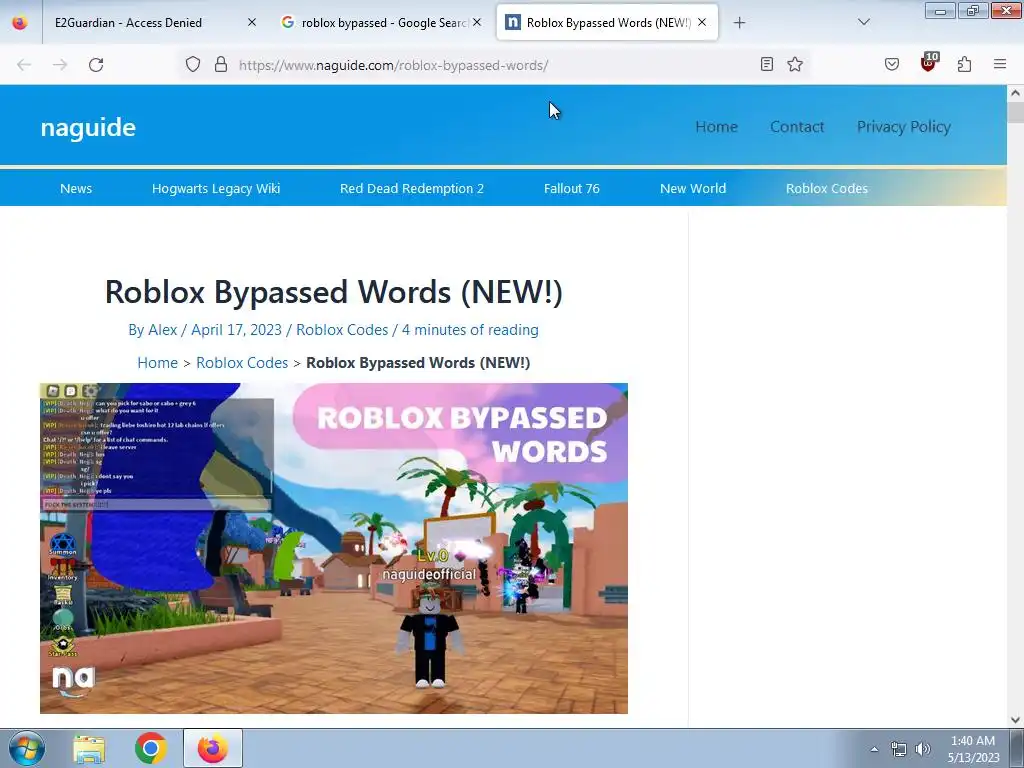
Task: Open the Extensions puzzle icon
Action: [x=965, y=64]
